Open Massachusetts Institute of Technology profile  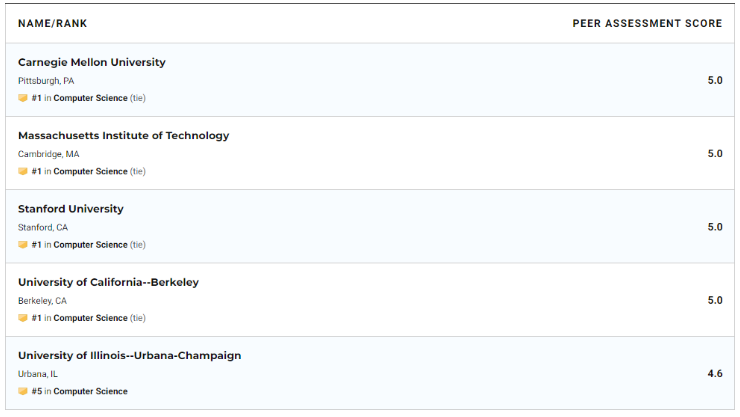(123, 135)
